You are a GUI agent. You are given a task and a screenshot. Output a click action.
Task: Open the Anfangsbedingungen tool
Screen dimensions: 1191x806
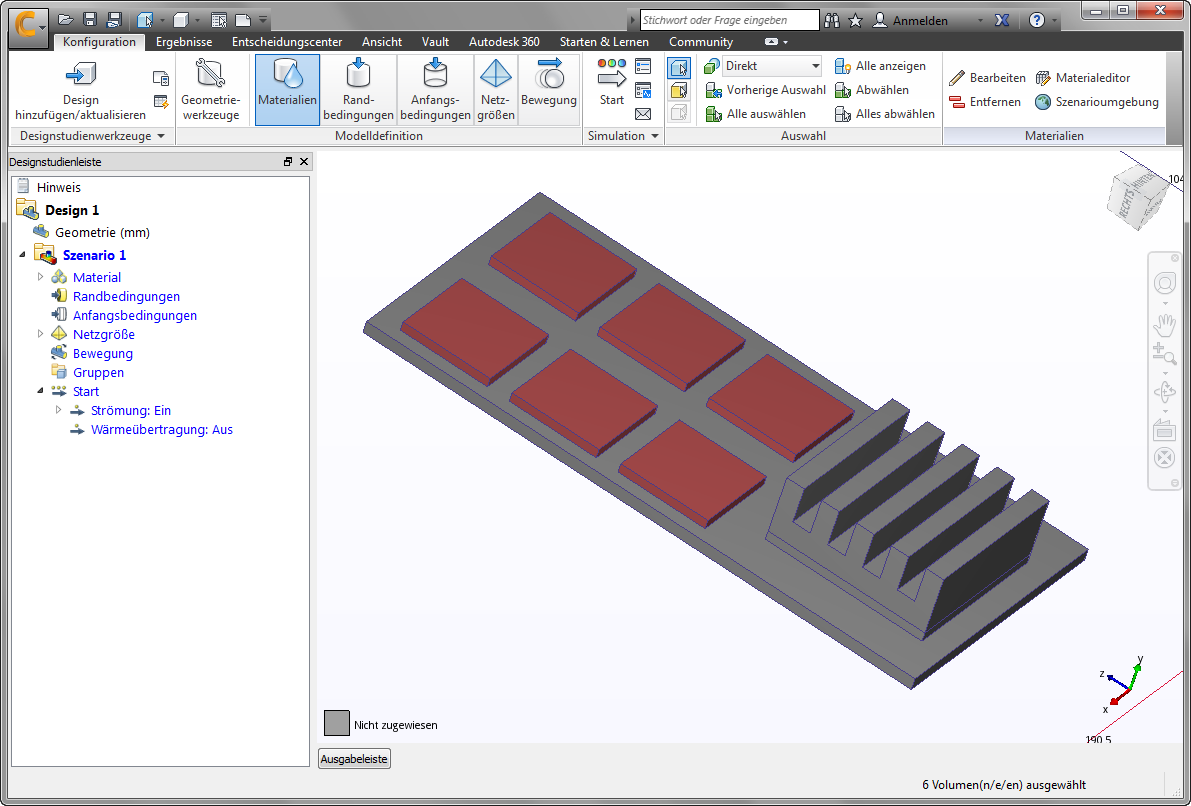pos(435,90)
